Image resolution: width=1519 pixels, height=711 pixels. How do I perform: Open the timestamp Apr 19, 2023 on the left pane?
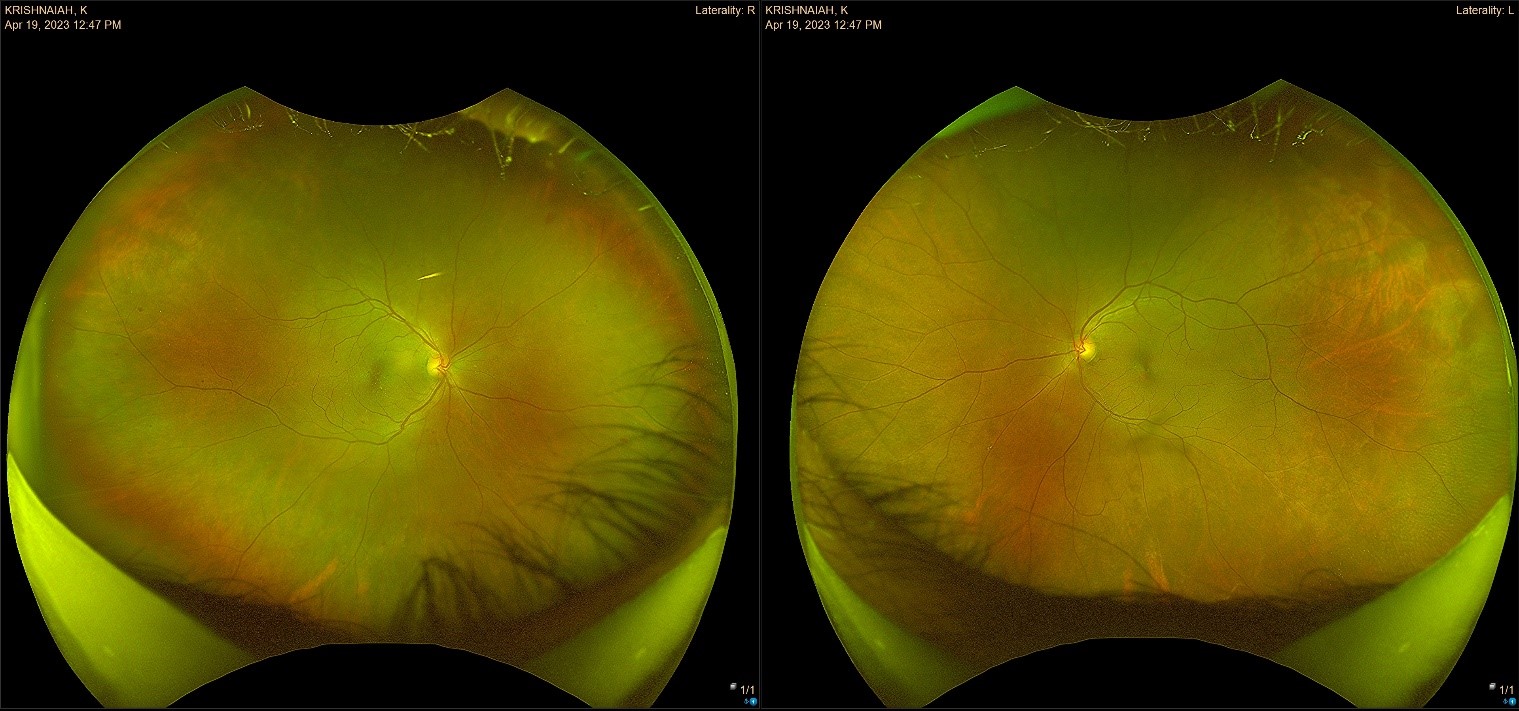click(x=822, y=23)
